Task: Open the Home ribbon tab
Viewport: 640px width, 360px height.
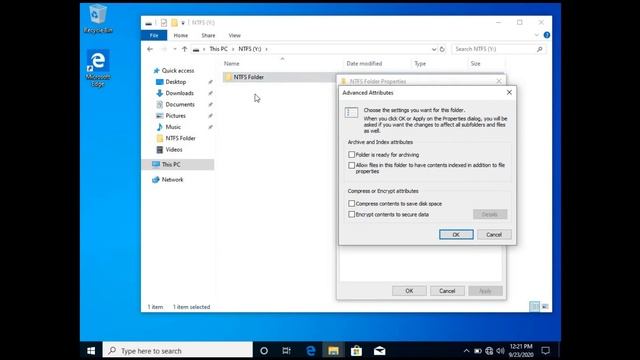Action: pos(181,36)
